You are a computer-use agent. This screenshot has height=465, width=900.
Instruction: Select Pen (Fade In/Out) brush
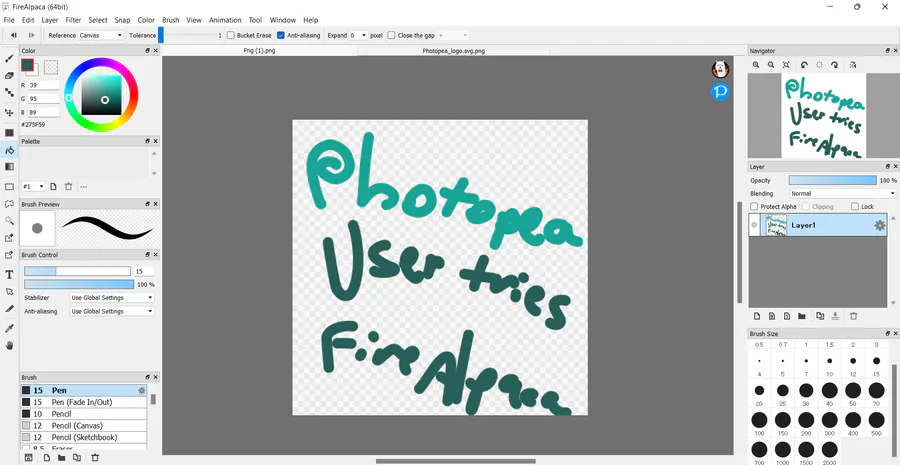[84, 402]
